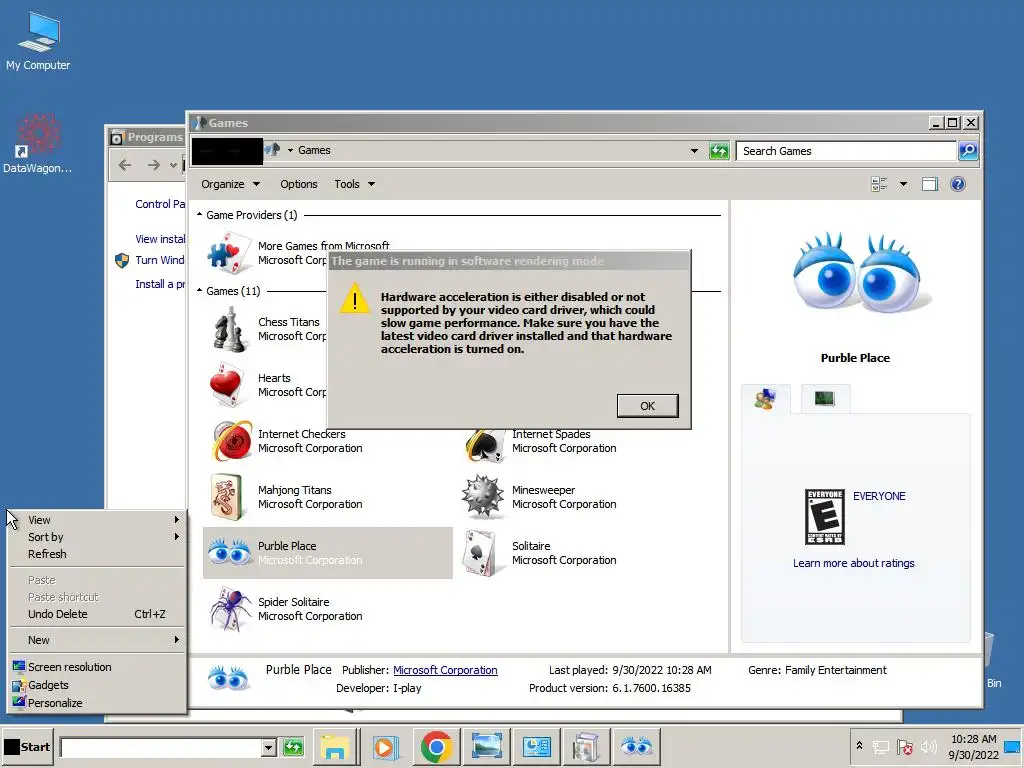The image size is (1024, 768).
Task: Click OK in the software rendering warning dialog
Action: coord(647,406)
